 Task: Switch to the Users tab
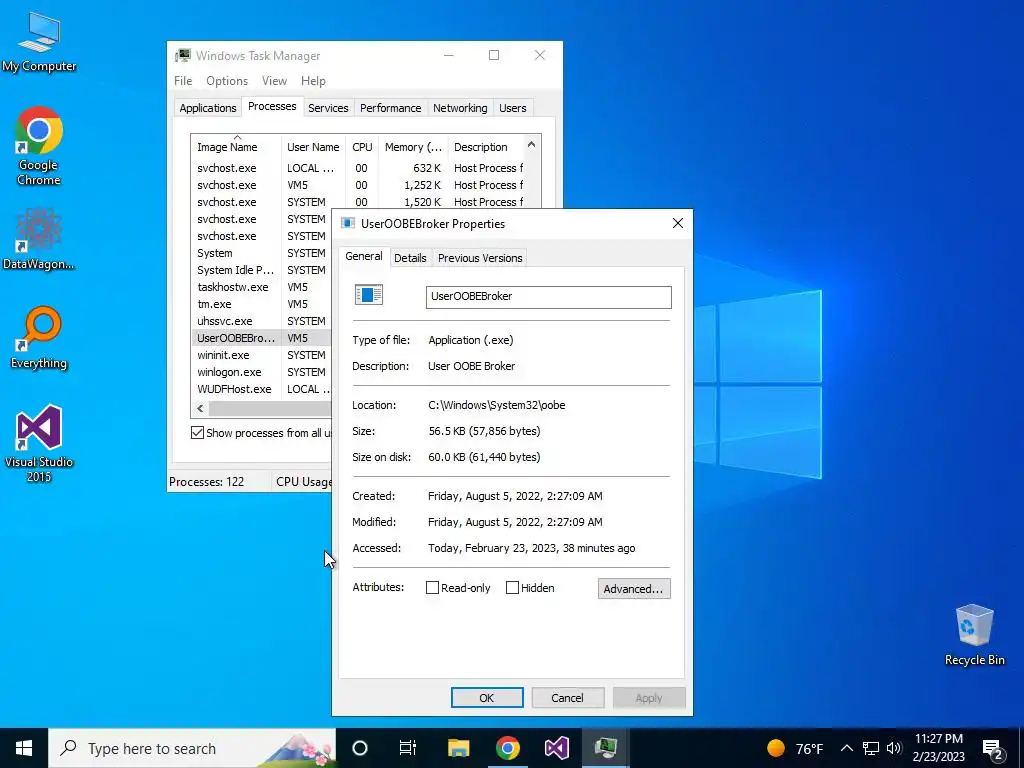point(513,108)
